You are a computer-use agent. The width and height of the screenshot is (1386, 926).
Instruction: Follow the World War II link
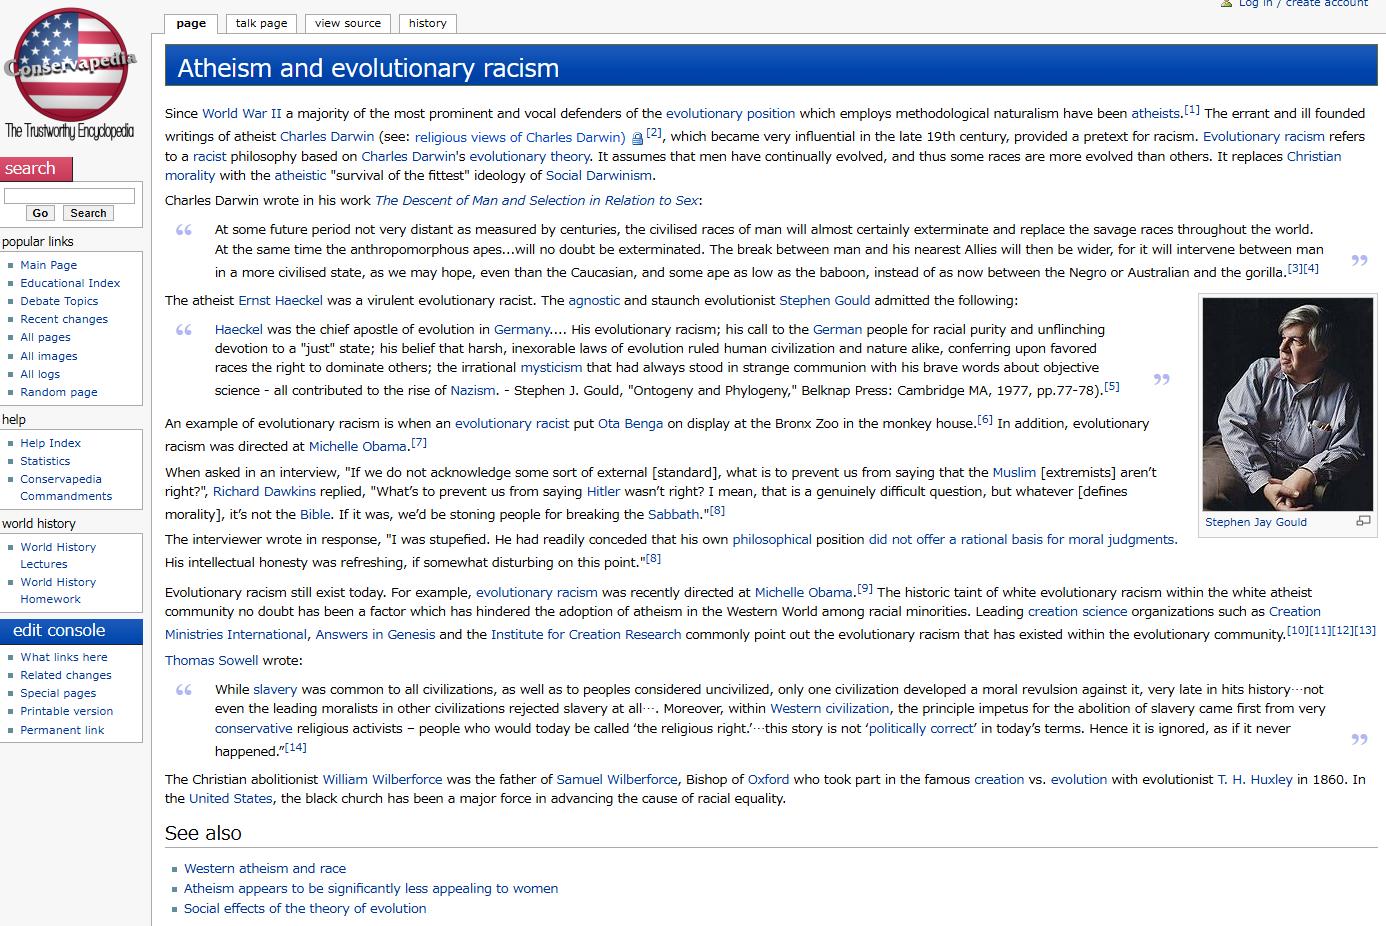[x=242, y=114]
